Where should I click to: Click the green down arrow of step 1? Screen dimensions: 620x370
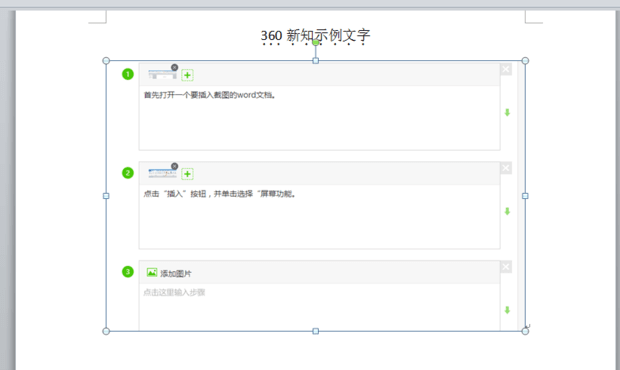coord(507,113)
